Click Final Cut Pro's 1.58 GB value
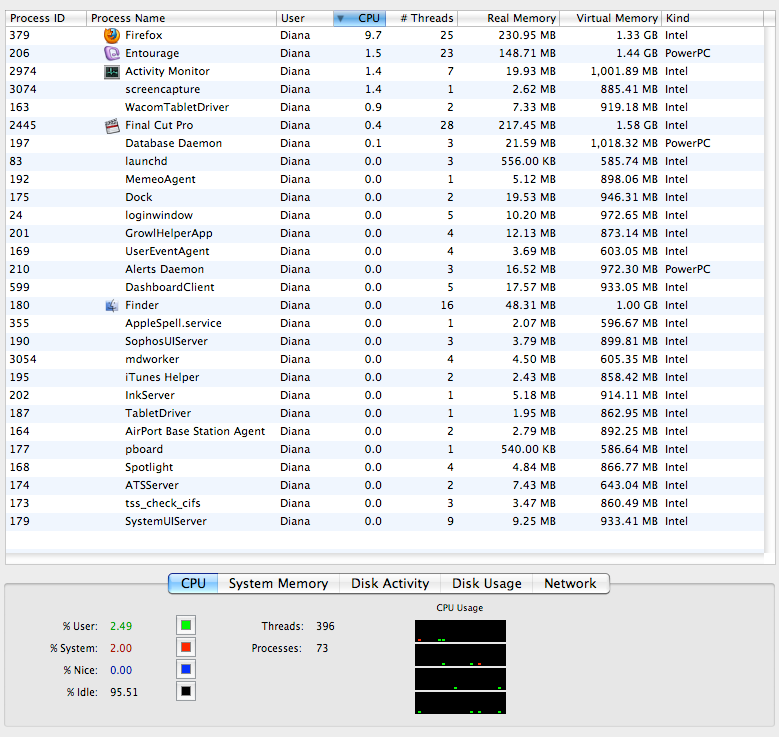 (636, 125)
